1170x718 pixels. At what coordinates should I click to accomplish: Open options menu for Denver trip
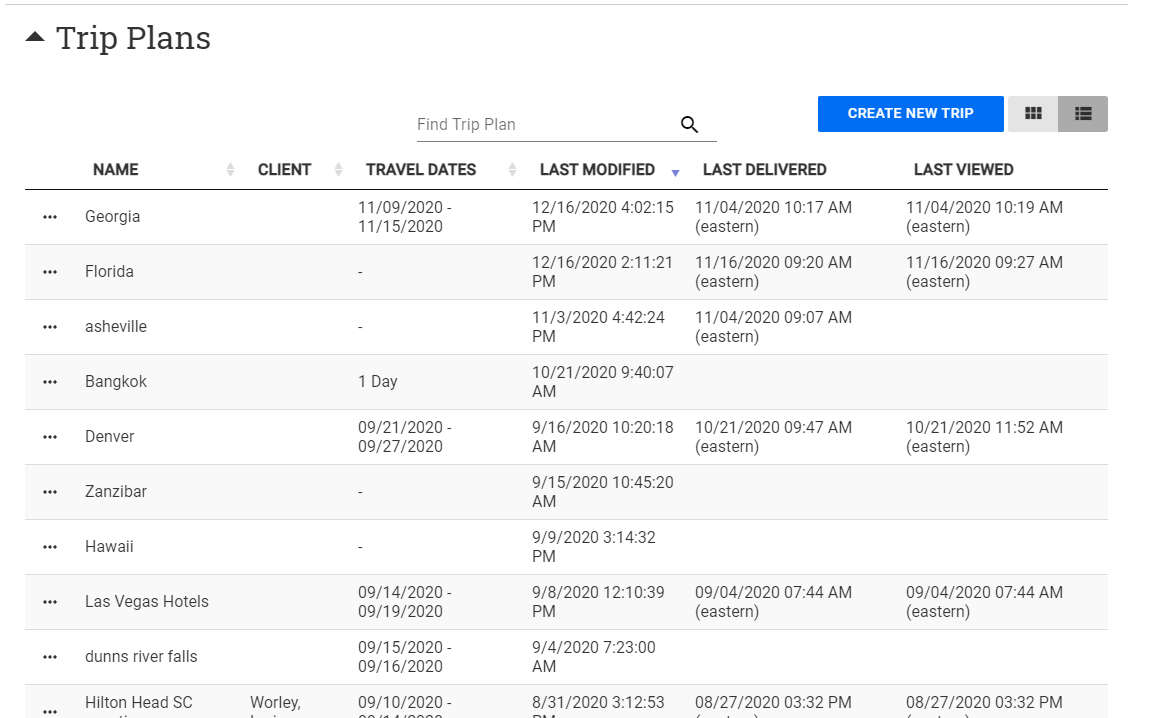(50, 438)
